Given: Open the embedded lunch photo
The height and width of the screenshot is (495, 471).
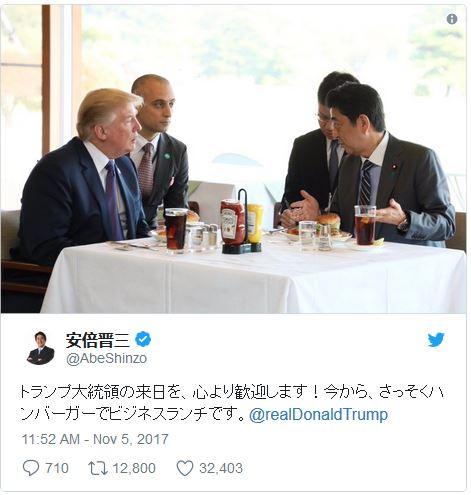Looking at the screenshot, I should point(233,159).
